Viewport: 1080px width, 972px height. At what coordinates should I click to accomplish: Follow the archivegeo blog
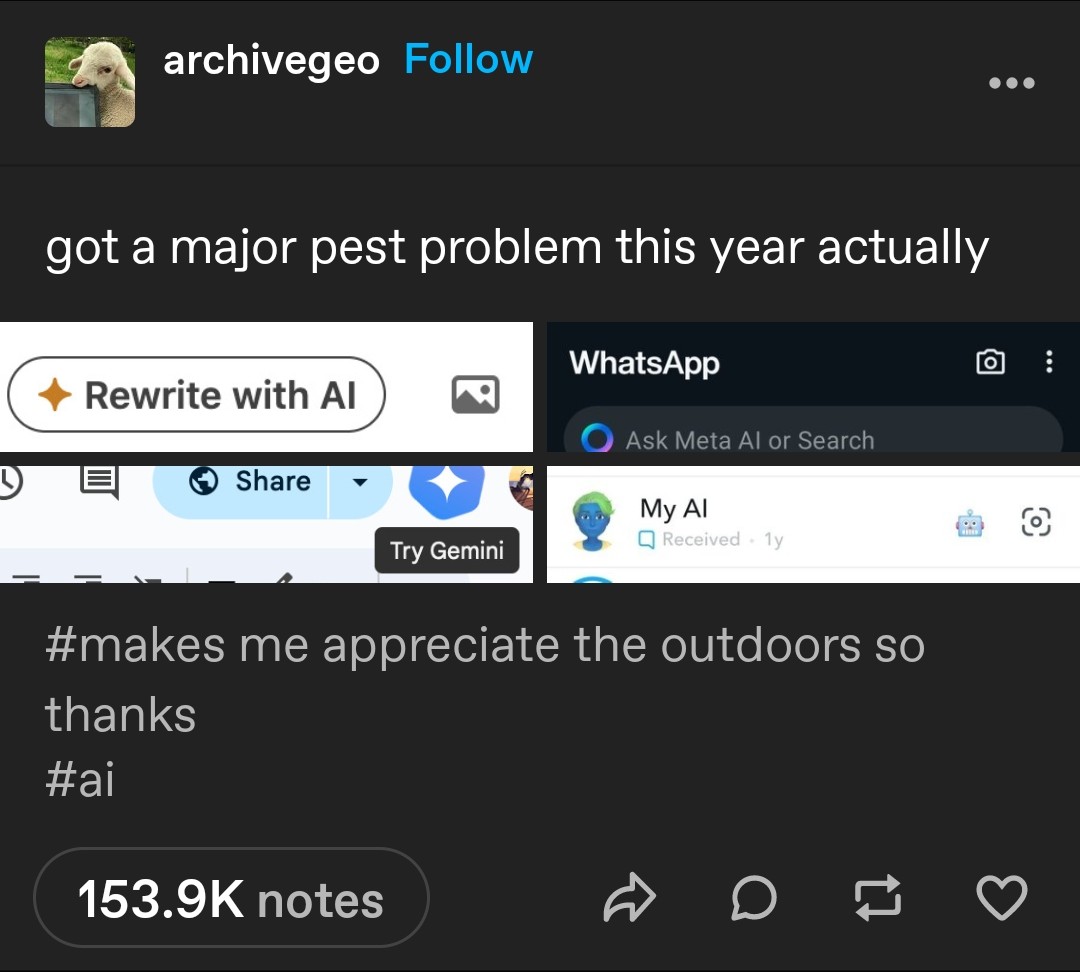468,59
